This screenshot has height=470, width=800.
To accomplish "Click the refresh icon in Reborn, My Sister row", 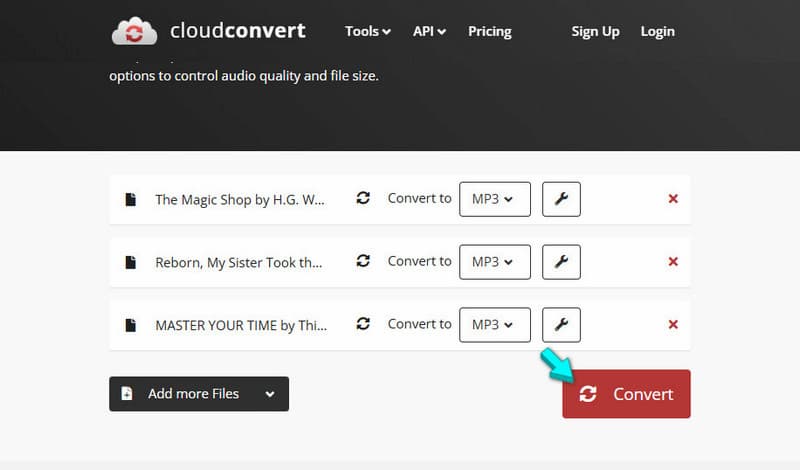I will (363, 261).
